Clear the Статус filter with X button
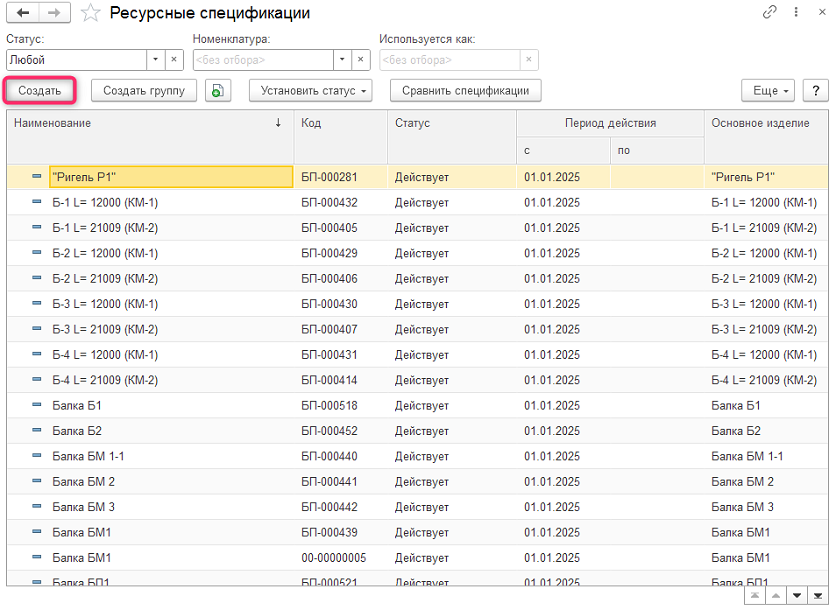This screenshot has height=610, width=836. 174,60
